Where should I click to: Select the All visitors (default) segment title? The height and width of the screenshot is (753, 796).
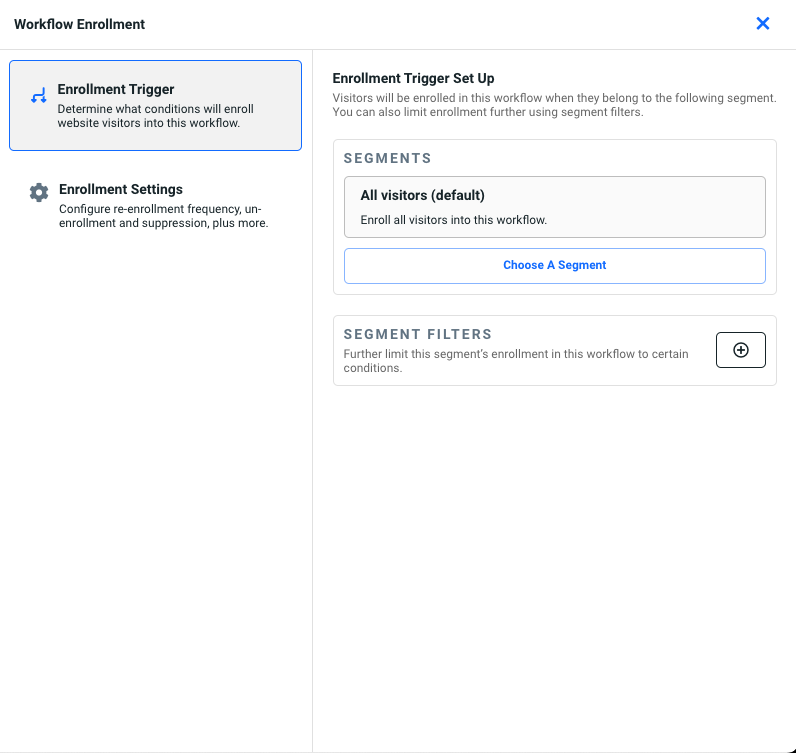pyautogui.click(x=422, y=196)
